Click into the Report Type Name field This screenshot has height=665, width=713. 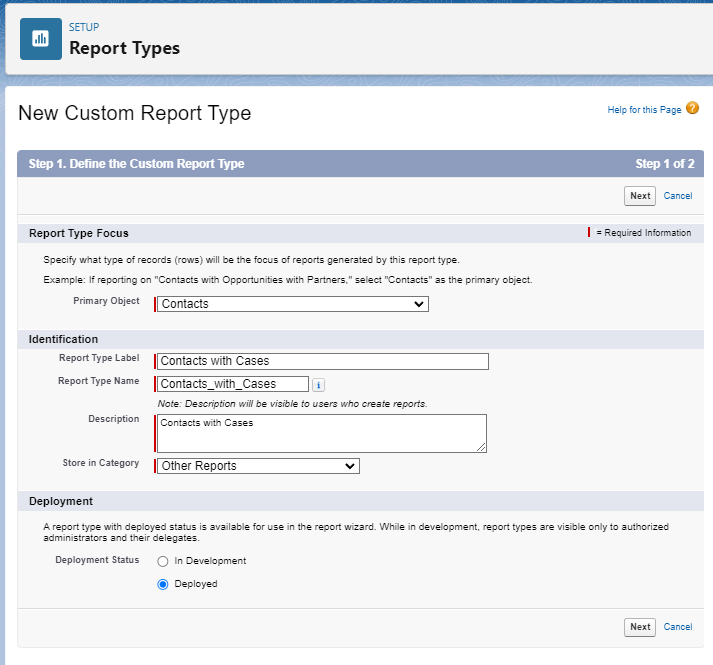(x=233, y=384)
